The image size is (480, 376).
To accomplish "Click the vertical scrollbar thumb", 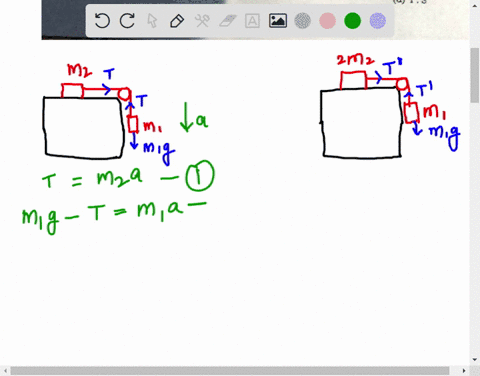I will 475,75.
